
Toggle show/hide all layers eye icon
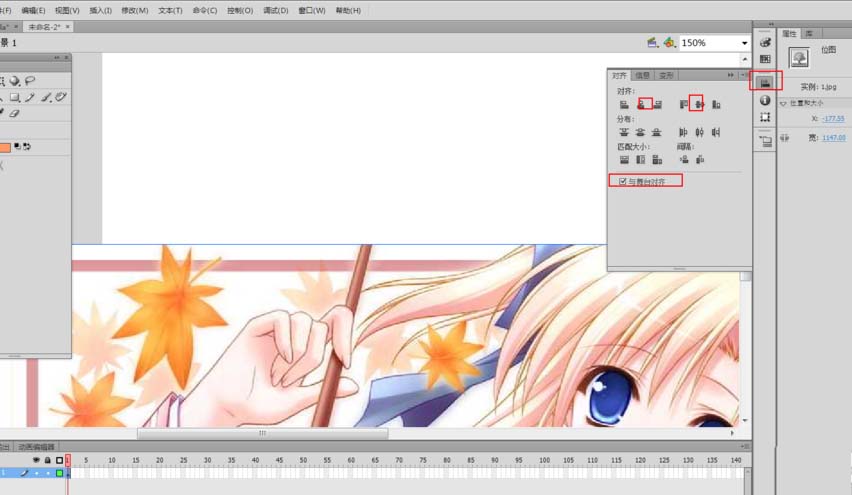(x=36, y=460)
